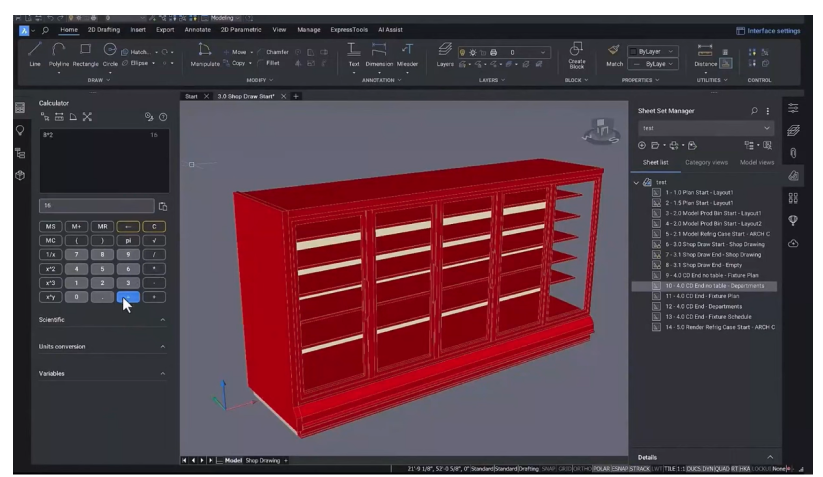Select the Line drawing tool
The height and width of the screenshot is (477, 823).
(36, 50)
